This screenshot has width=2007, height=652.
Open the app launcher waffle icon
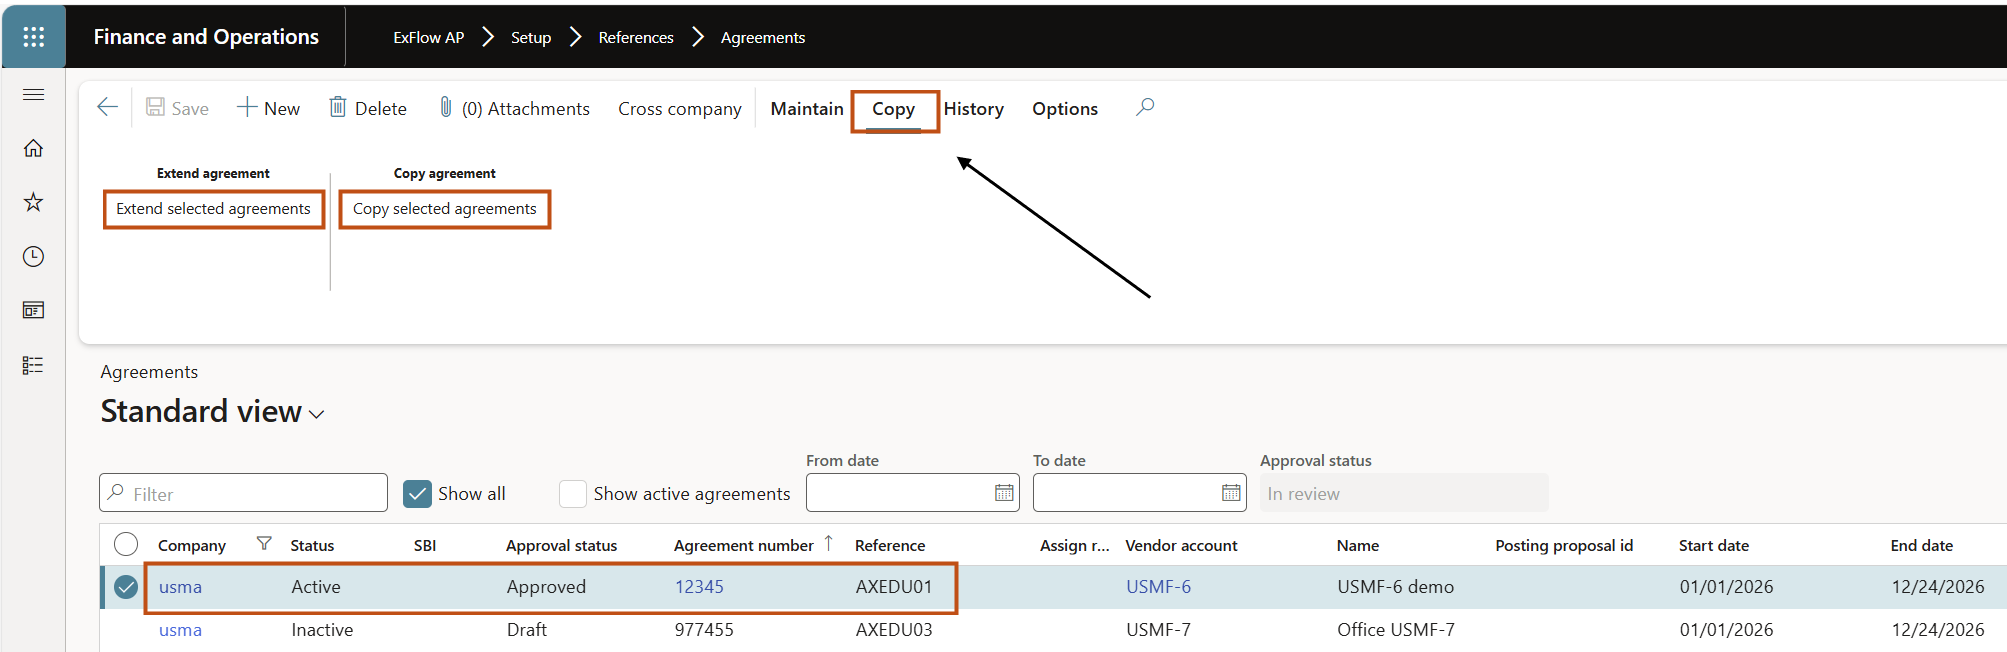[33, 37]
